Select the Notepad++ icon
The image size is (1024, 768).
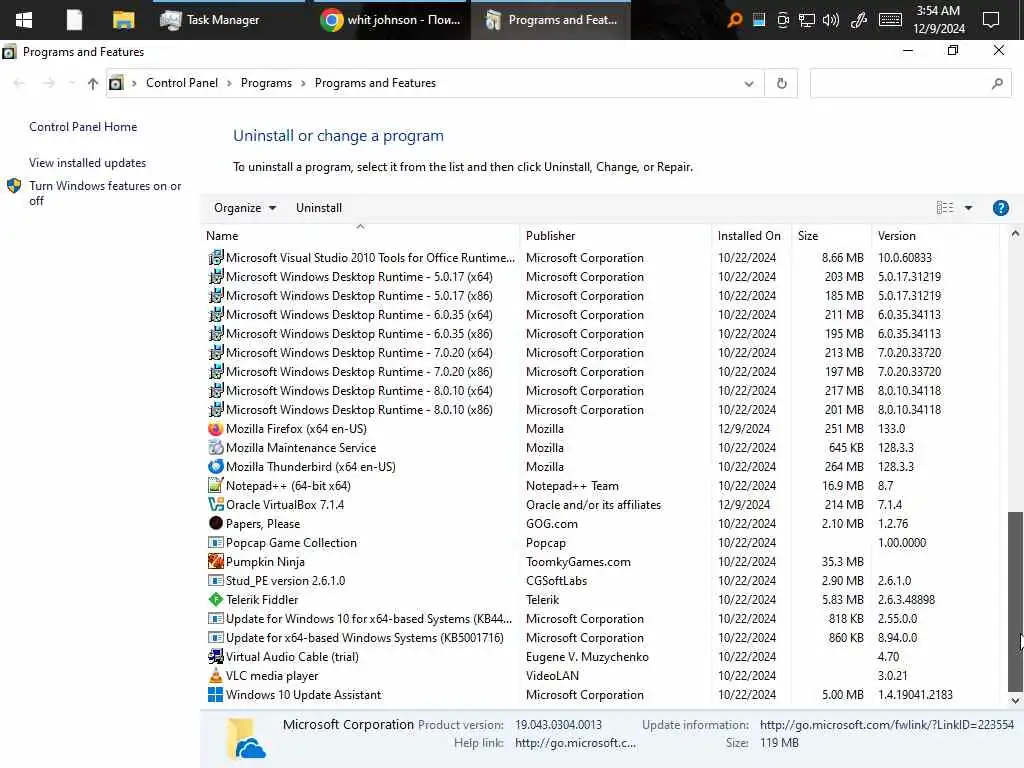click(216, 486)
